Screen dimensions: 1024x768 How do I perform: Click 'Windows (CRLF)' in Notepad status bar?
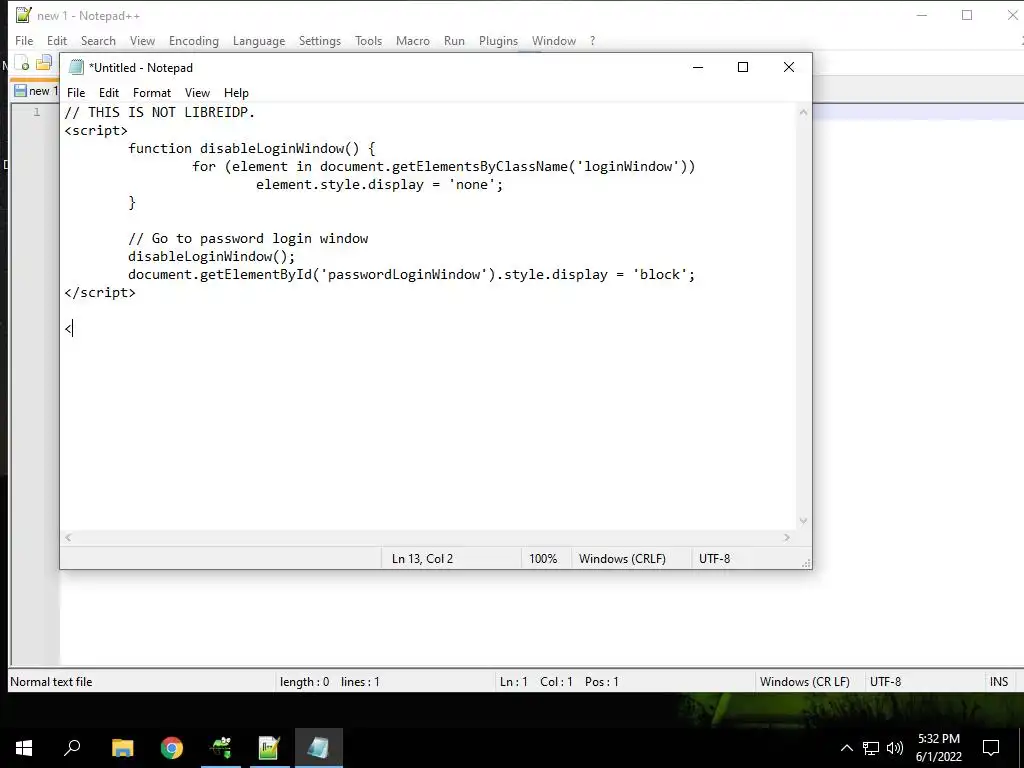(x=622, y=559)
